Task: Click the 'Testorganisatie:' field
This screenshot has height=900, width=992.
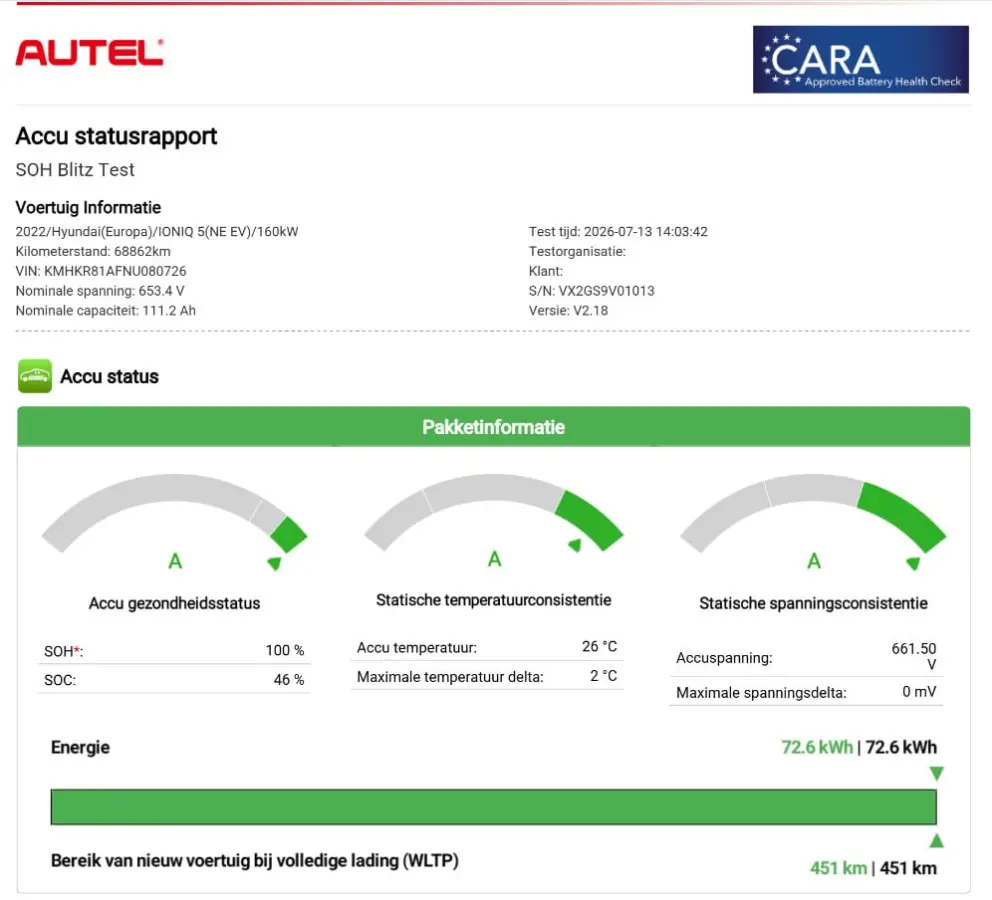Action: 577,251
